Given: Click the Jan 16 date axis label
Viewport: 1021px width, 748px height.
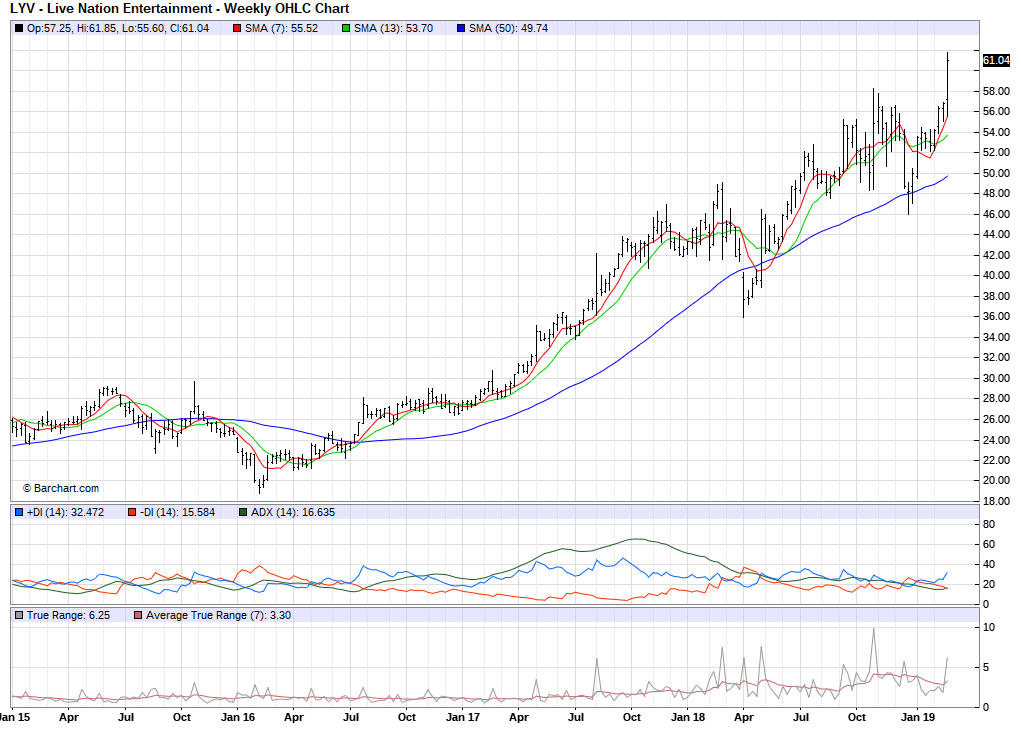Looking at the screenshot, I should tap(238, 717).
